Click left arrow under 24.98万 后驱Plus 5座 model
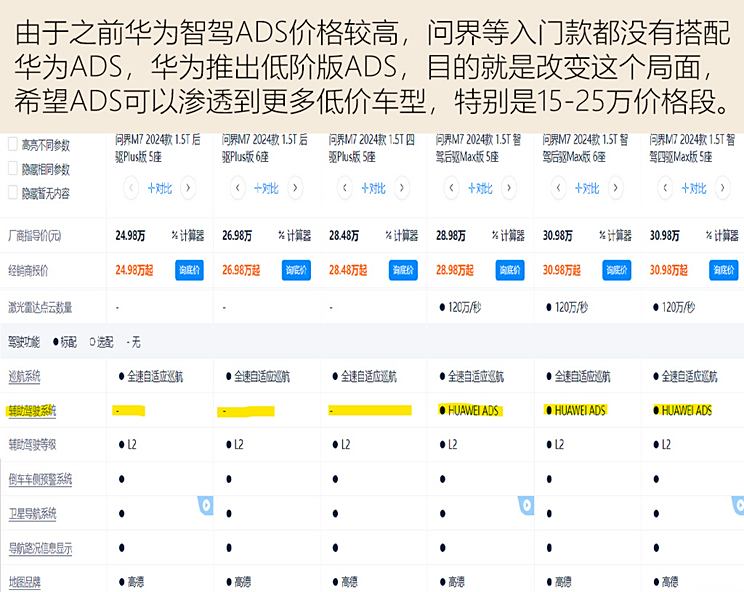744x592 pixels. coord(130,188)
